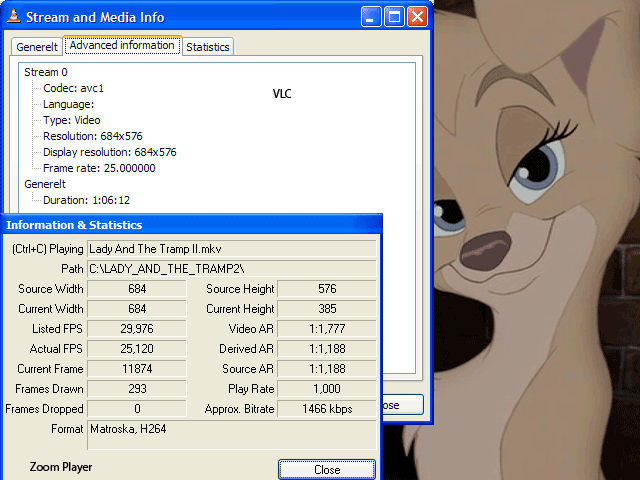Click the Format field Matroska, H264

(231, 435)
